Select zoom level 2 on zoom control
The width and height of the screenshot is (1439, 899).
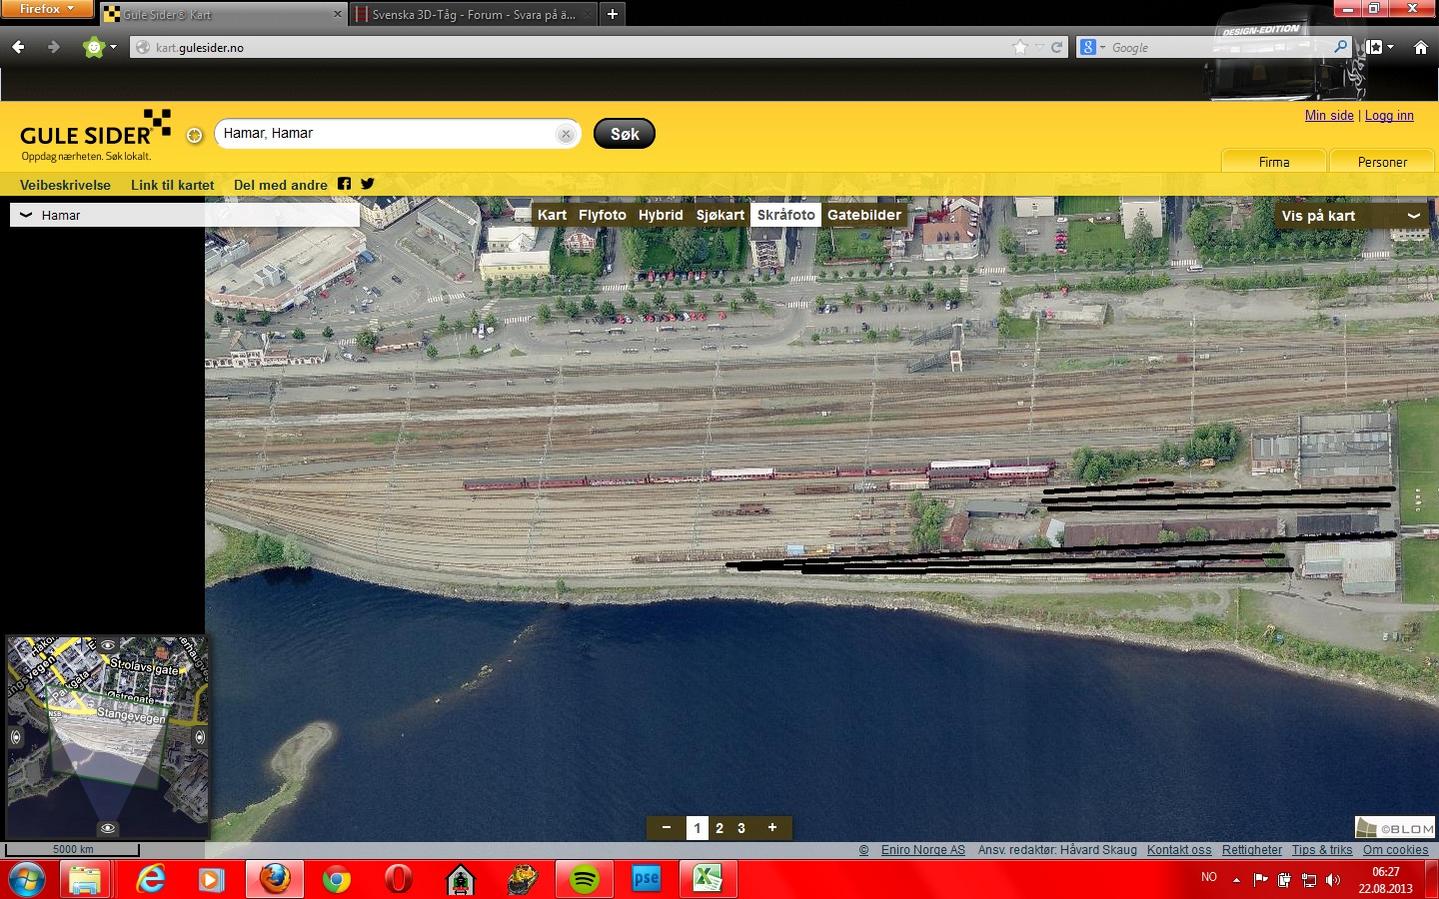click(x=719, y=828)
